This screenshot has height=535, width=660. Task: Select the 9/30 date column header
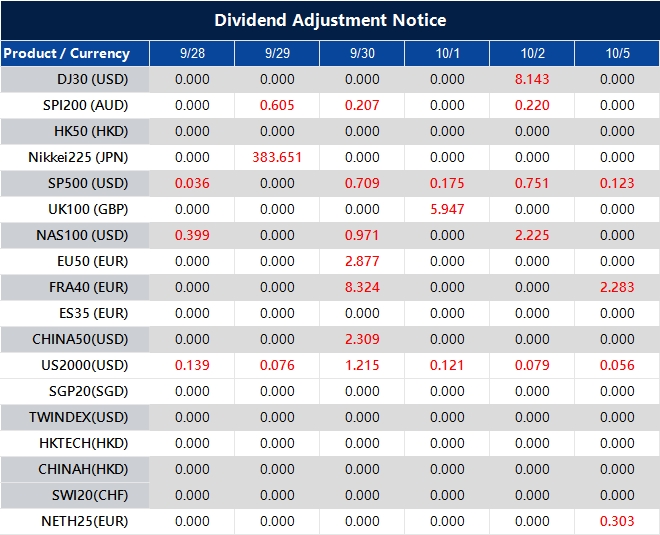(362, 53)
